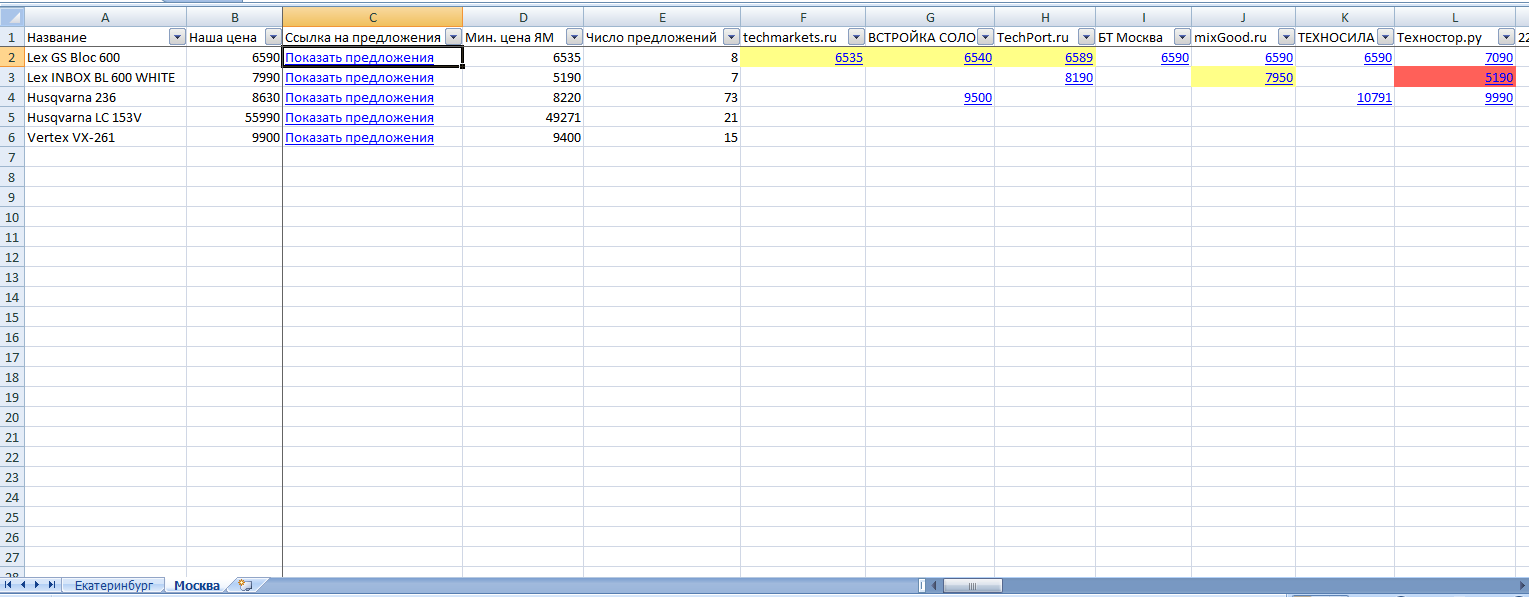1529x597 pixels.
Task: Click price link 6540 in column G
Action: (x=978, y=58)
